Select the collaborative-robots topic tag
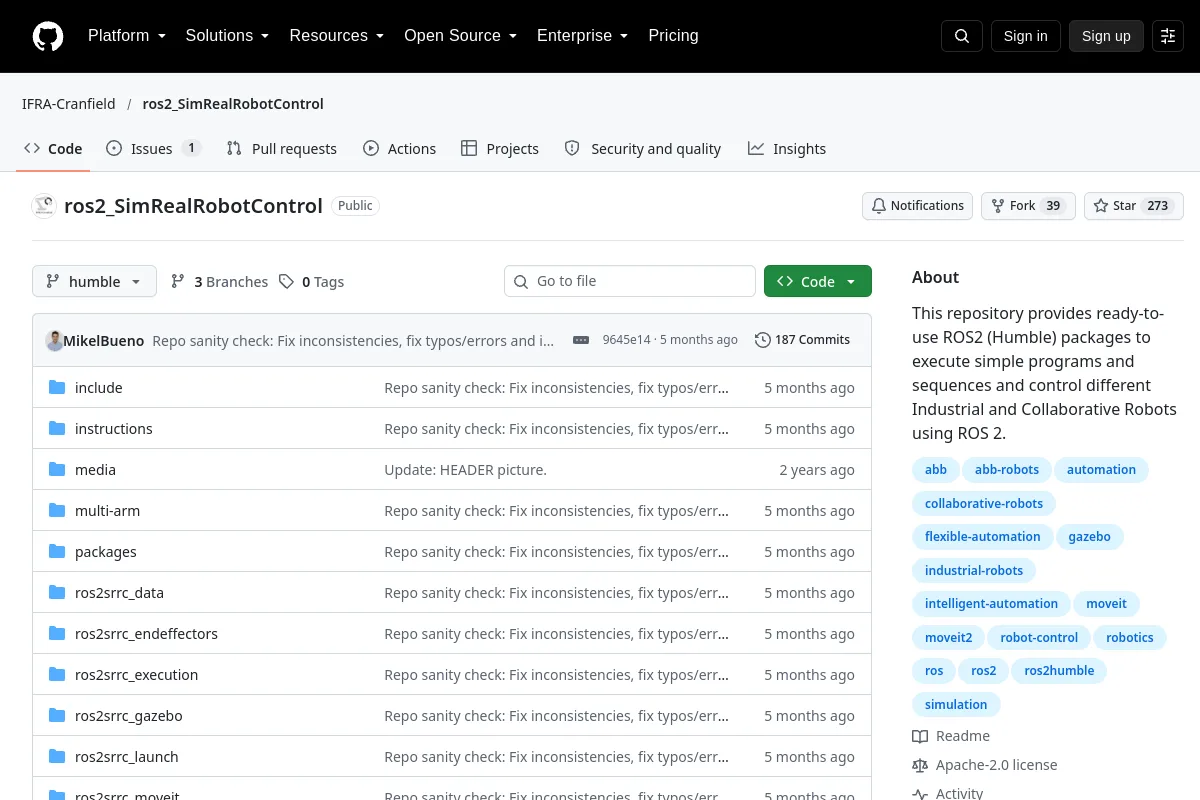Viewport: 1200px width, 800px height. click(984, 503)
